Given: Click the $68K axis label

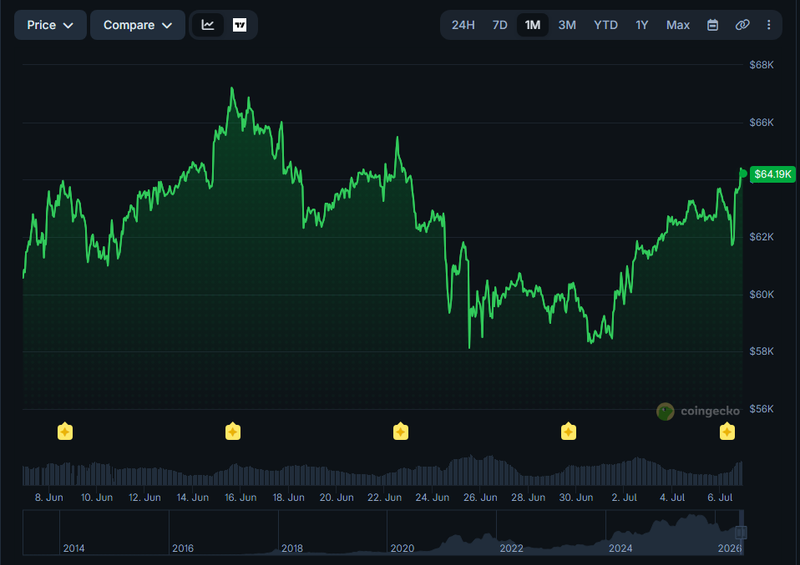Looking at the screenshot, I should coord(761,65).
